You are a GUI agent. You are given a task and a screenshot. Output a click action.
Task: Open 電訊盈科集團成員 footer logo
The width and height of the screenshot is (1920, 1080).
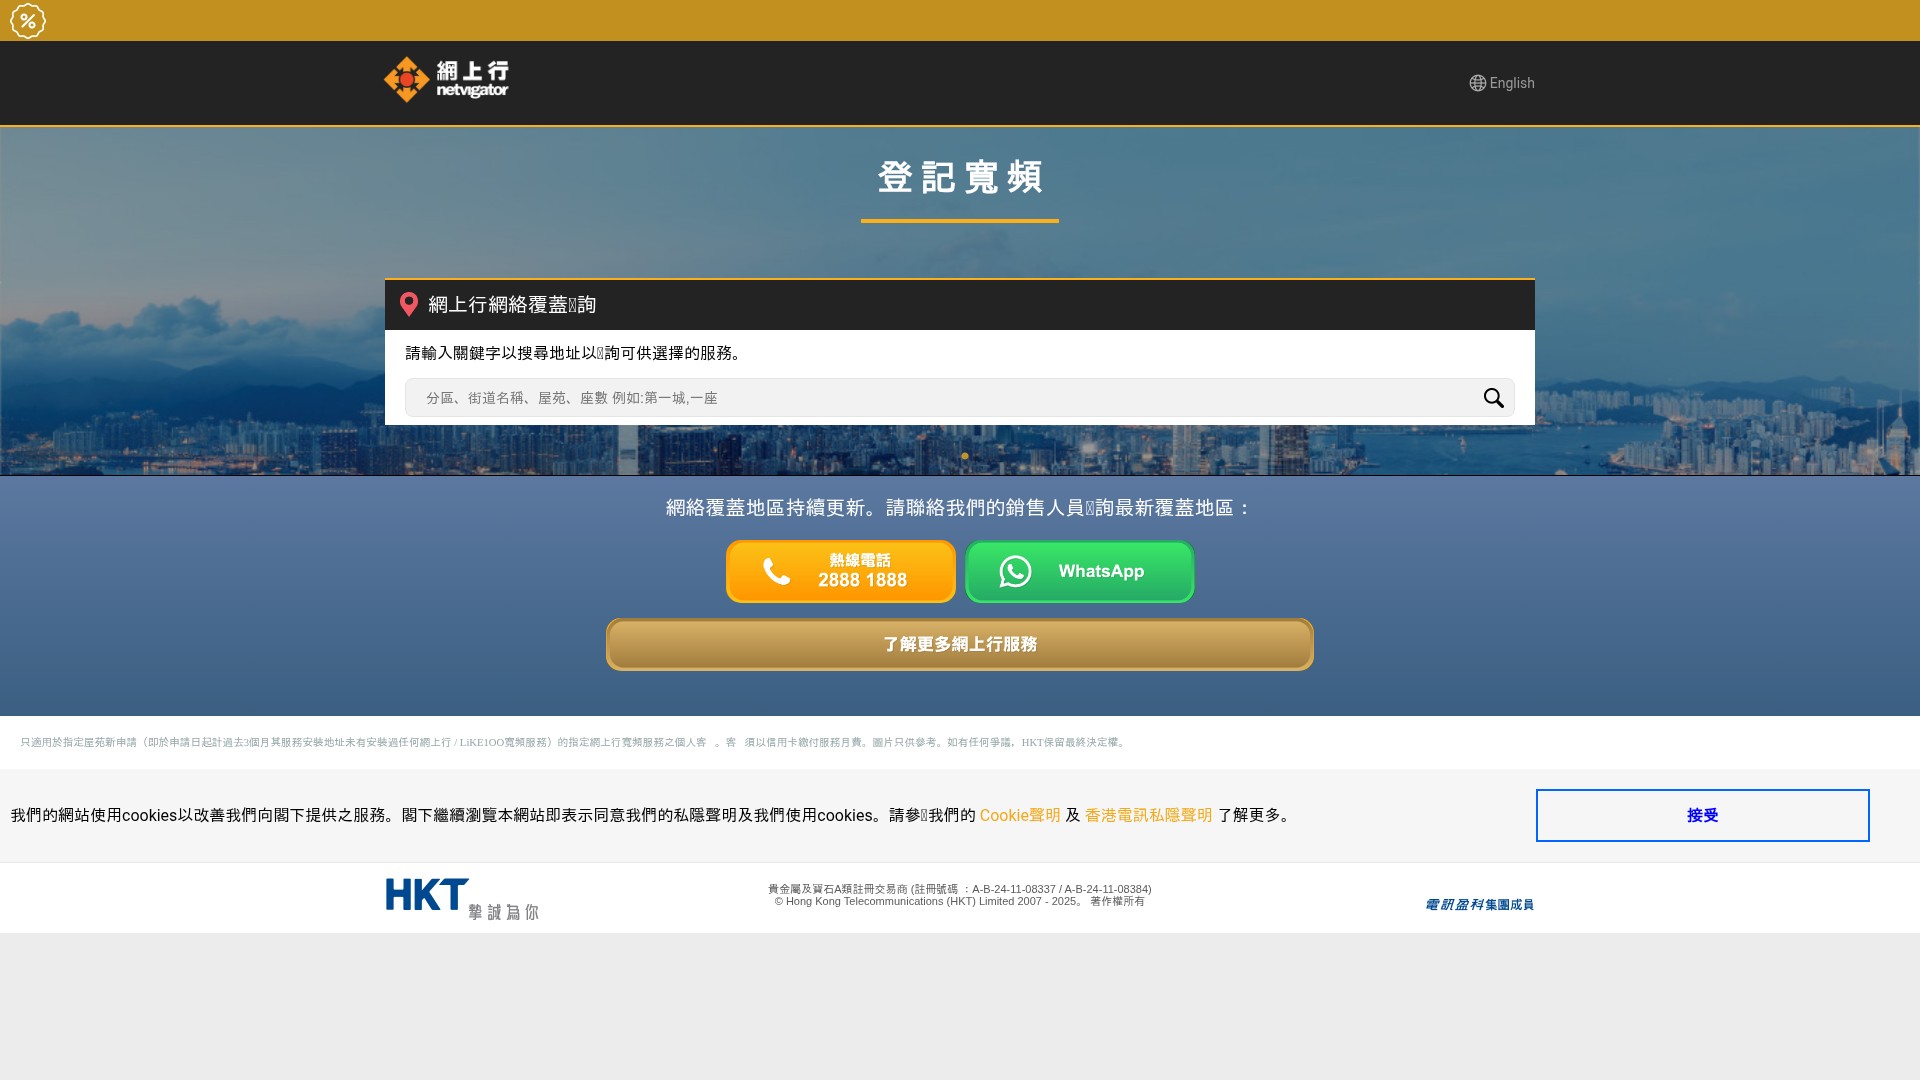[1479, 905]
